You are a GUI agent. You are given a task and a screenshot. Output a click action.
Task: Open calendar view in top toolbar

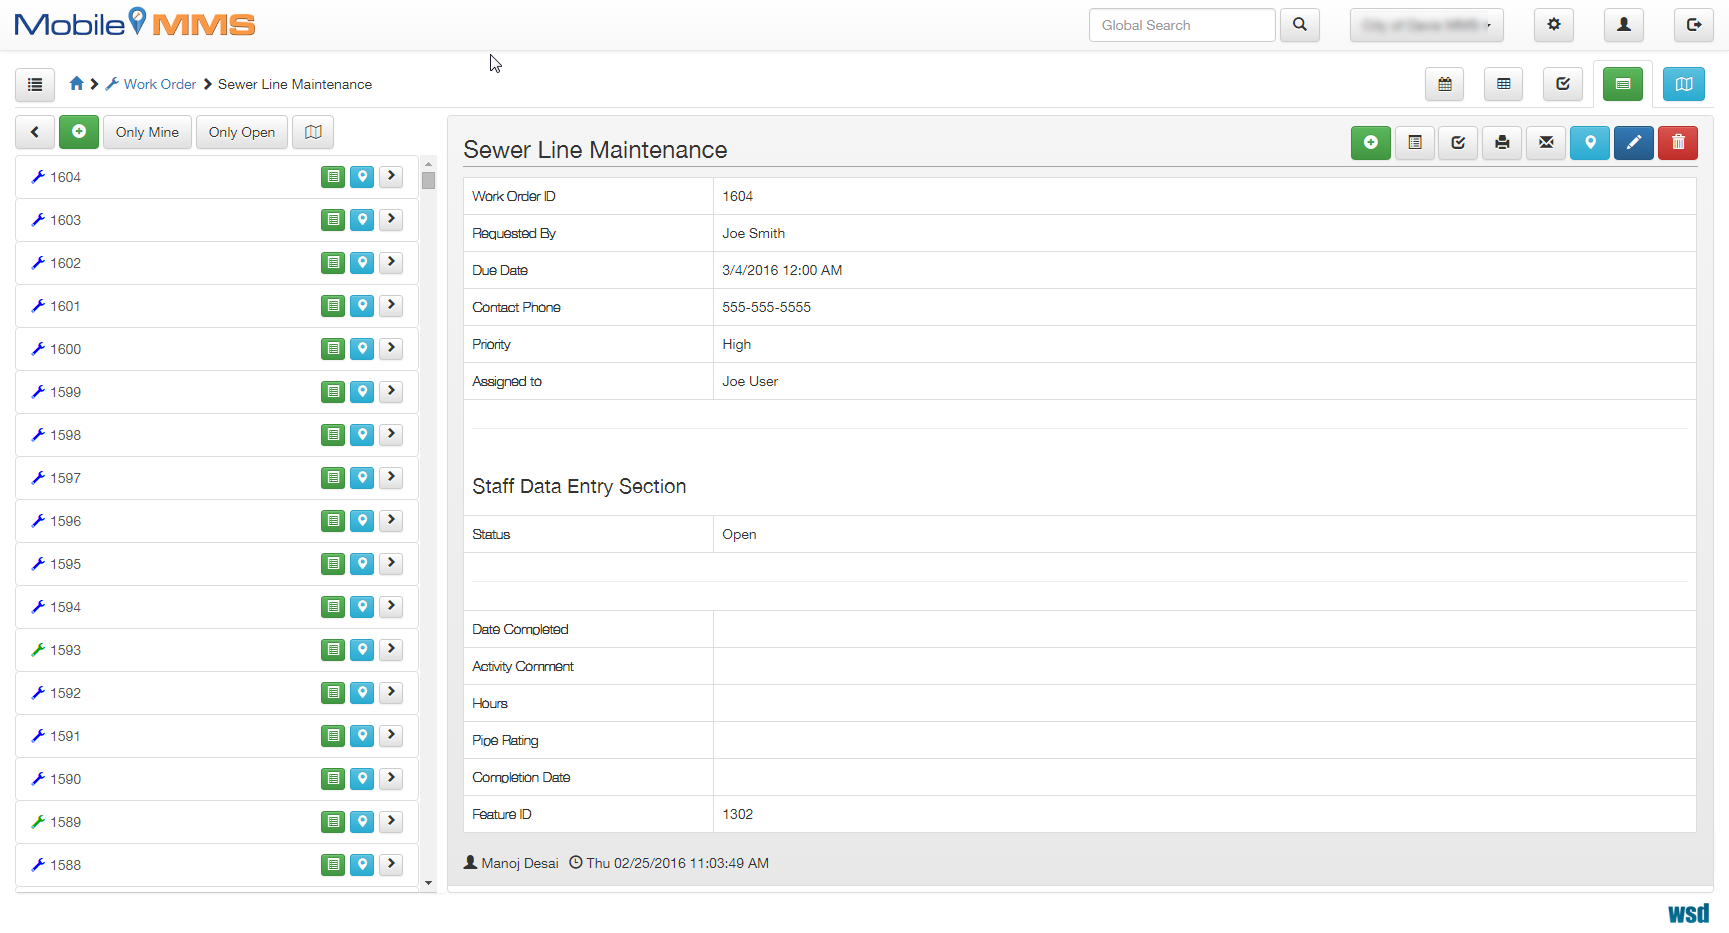coord(1445,84)
